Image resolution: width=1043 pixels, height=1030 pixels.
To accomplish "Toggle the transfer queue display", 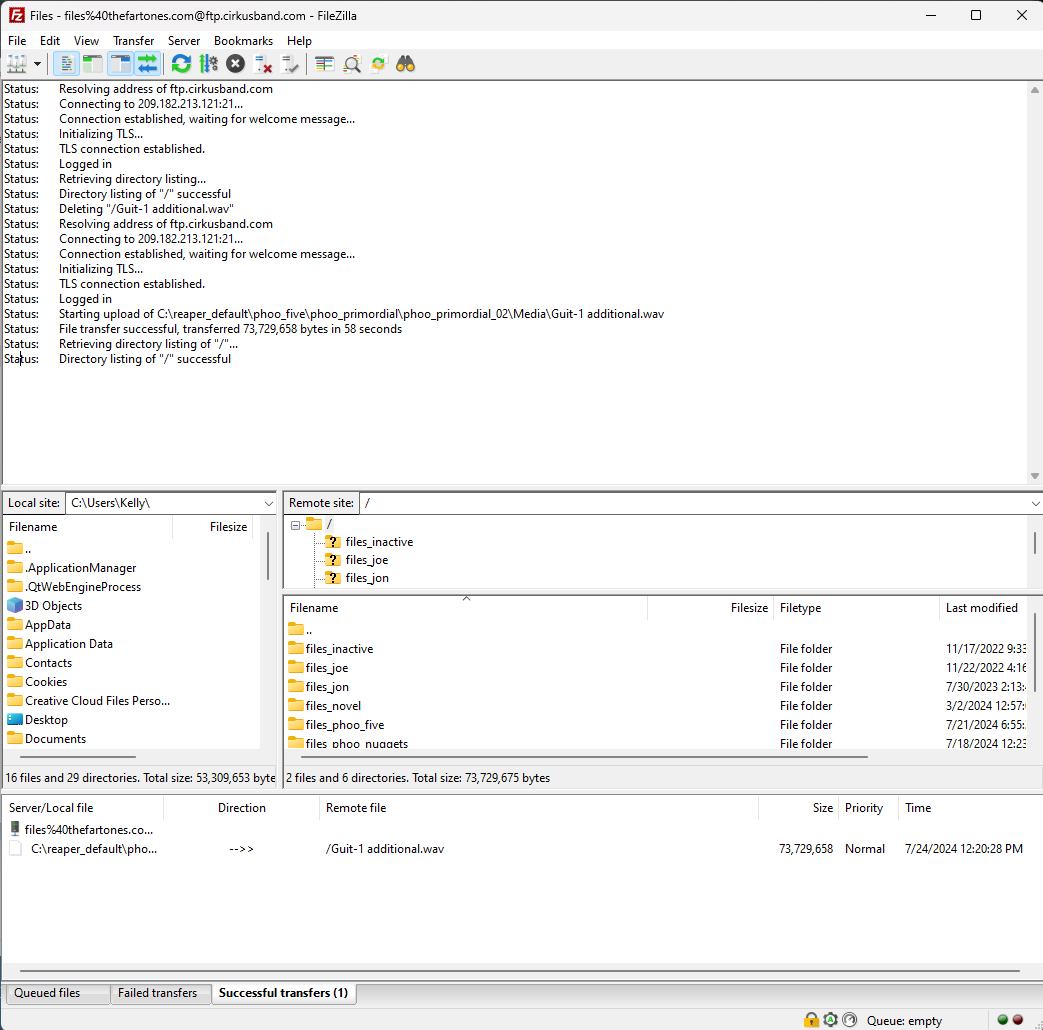I will (147, 64).
